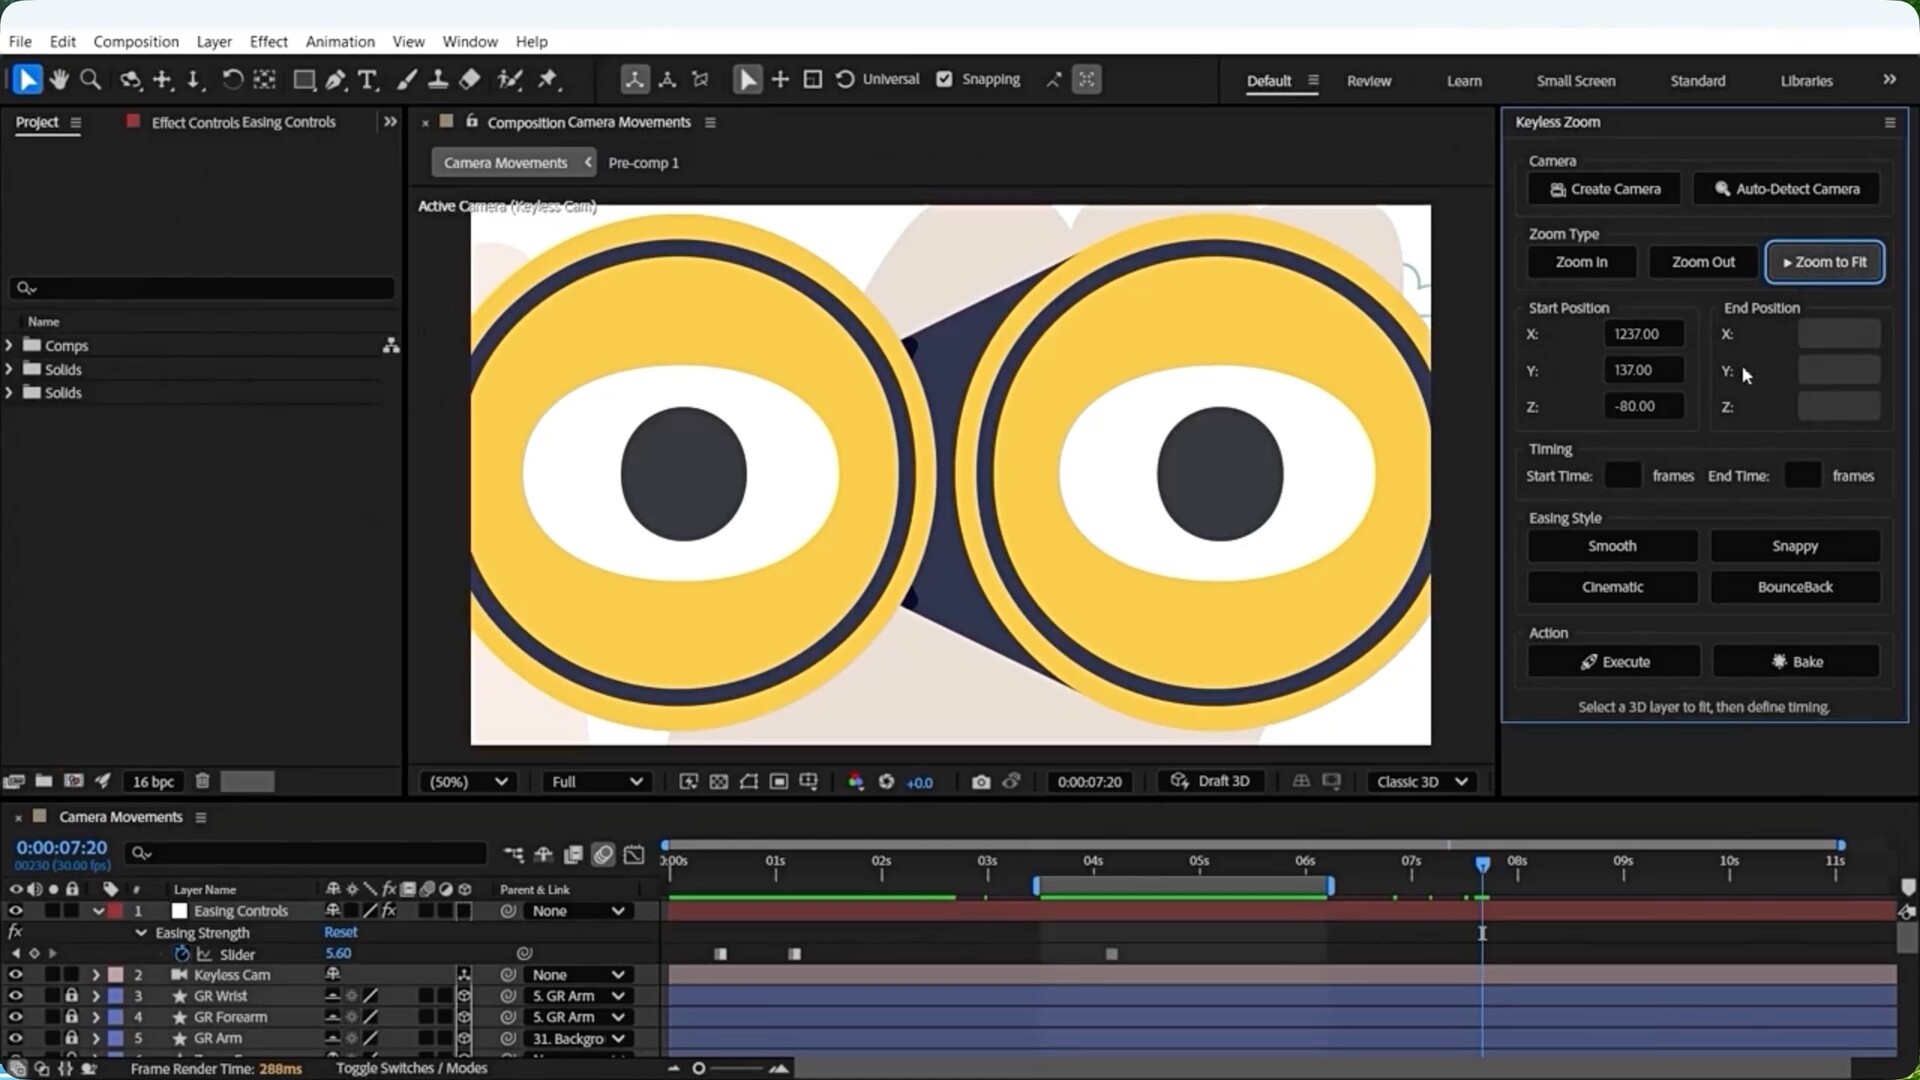Open the Classic 3D renderer dropdown
This screenshot has width=1920, height=1080.
(1421, 782)
